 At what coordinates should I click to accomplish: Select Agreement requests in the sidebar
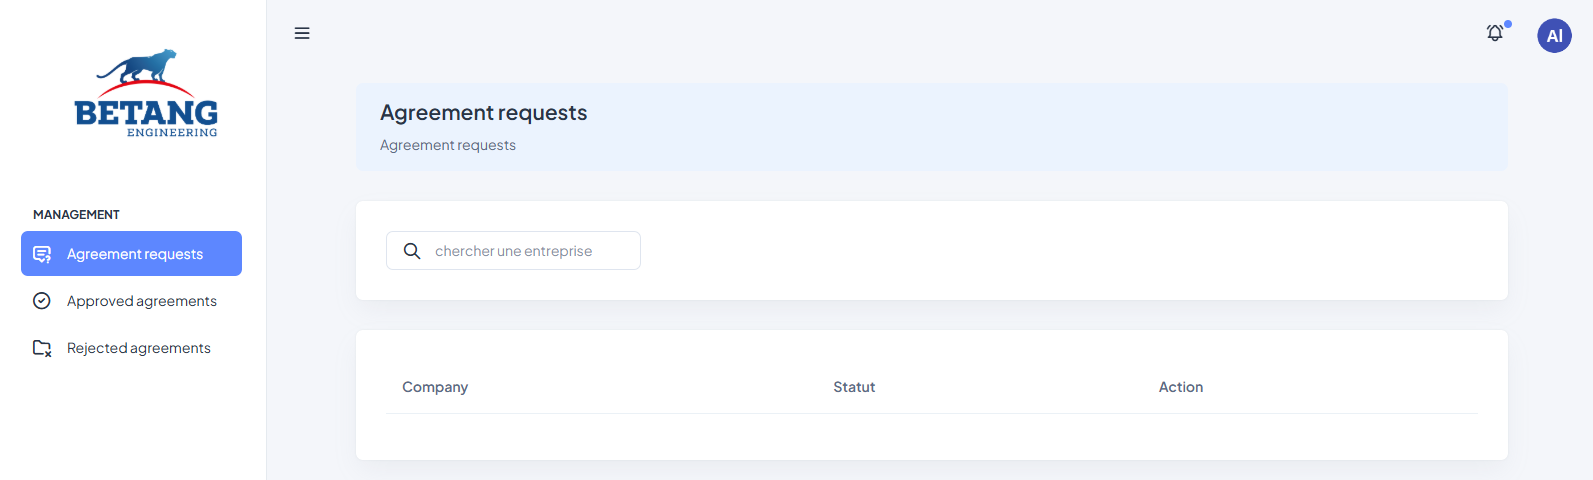(x=135, y=254)
